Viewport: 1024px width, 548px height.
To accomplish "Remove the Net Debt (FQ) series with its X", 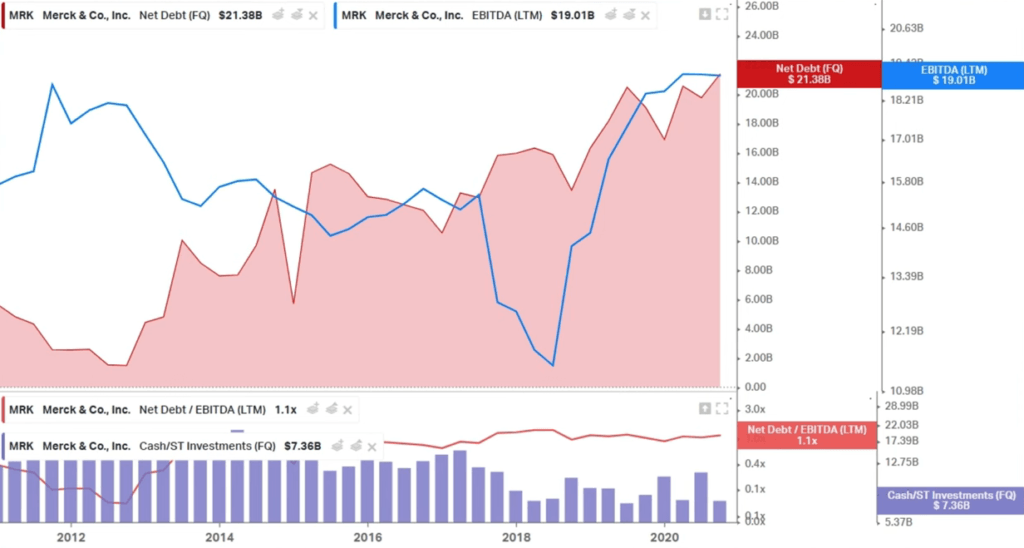I will 313,16.
